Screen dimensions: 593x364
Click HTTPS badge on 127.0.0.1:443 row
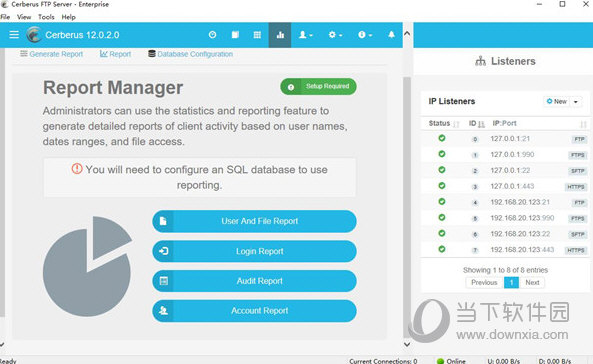coord(576,187)
